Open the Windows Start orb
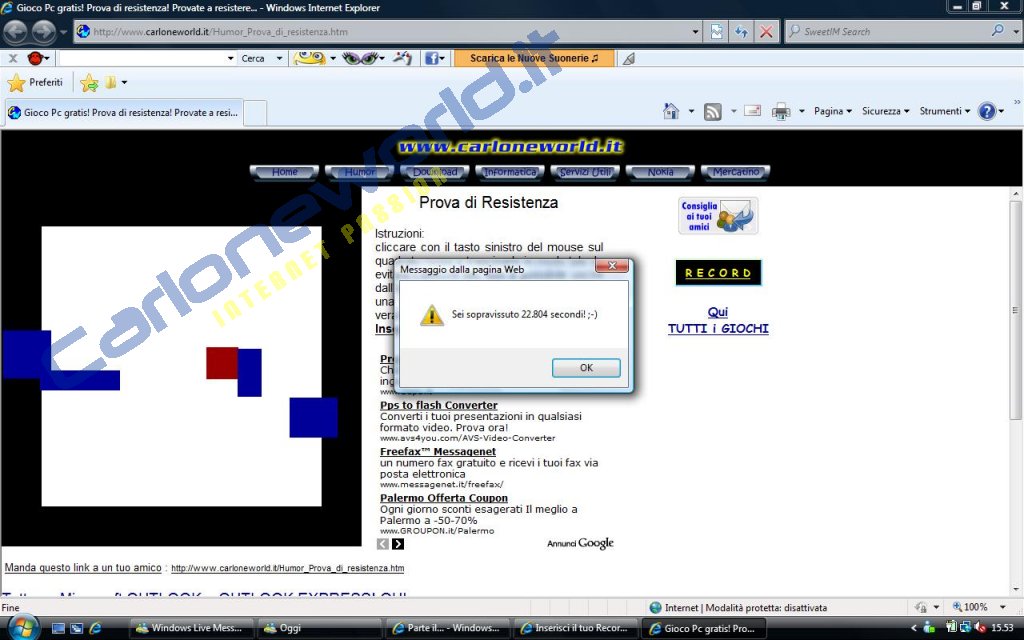The width and height of the screenshot is (1024, 640). click(x=22, y=627)
